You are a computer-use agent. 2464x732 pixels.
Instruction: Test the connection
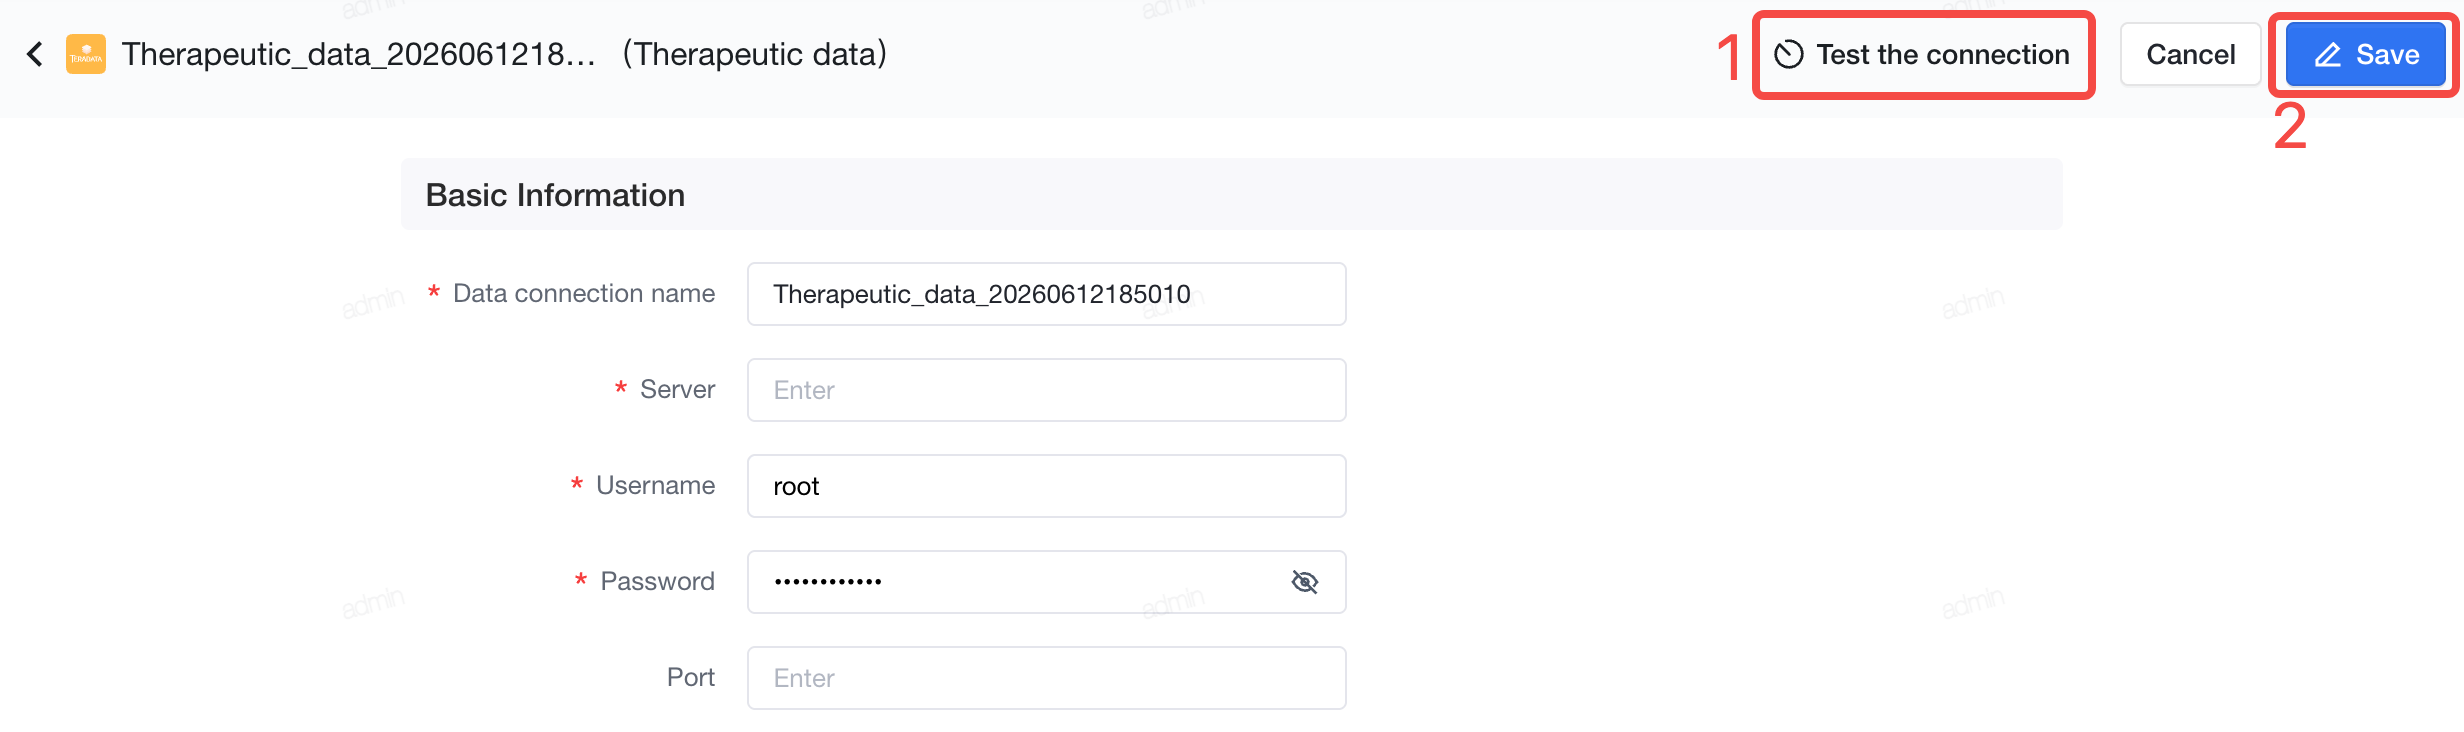[x=1923, y=54]
